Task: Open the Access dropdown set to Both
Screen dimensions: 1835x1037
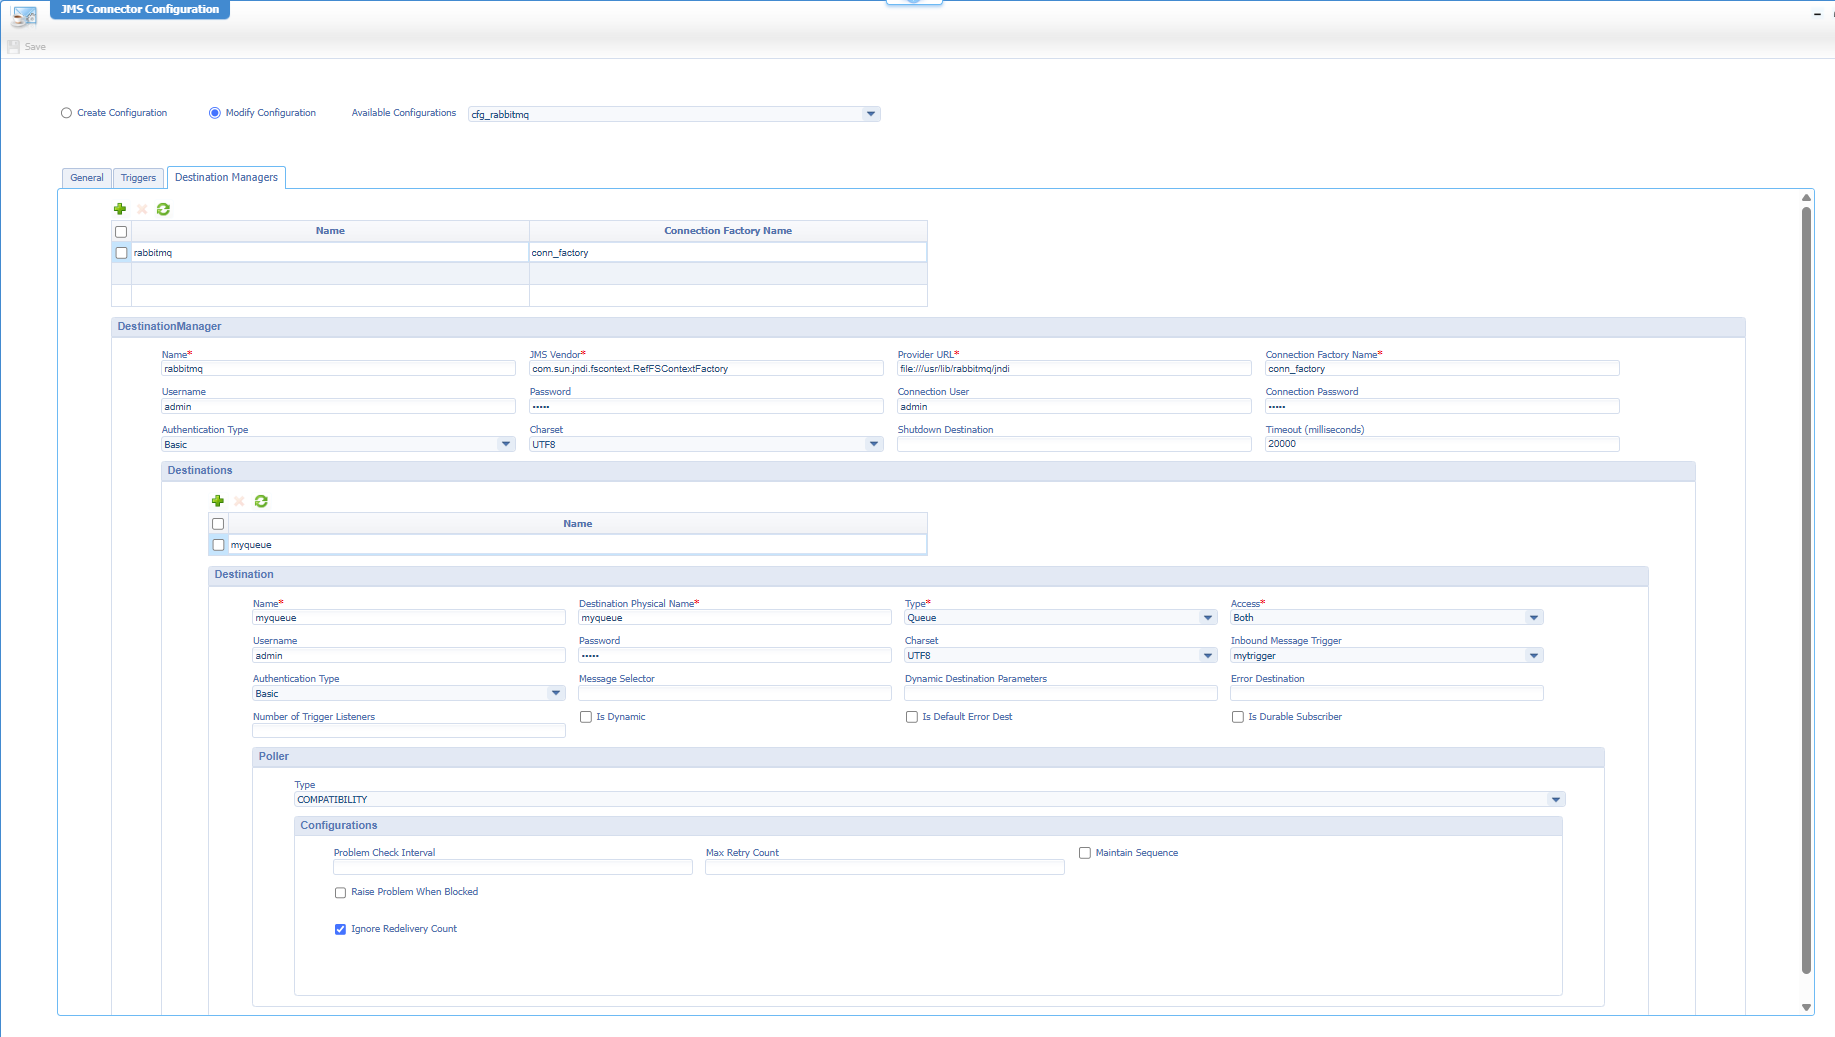Action: 1533,617
